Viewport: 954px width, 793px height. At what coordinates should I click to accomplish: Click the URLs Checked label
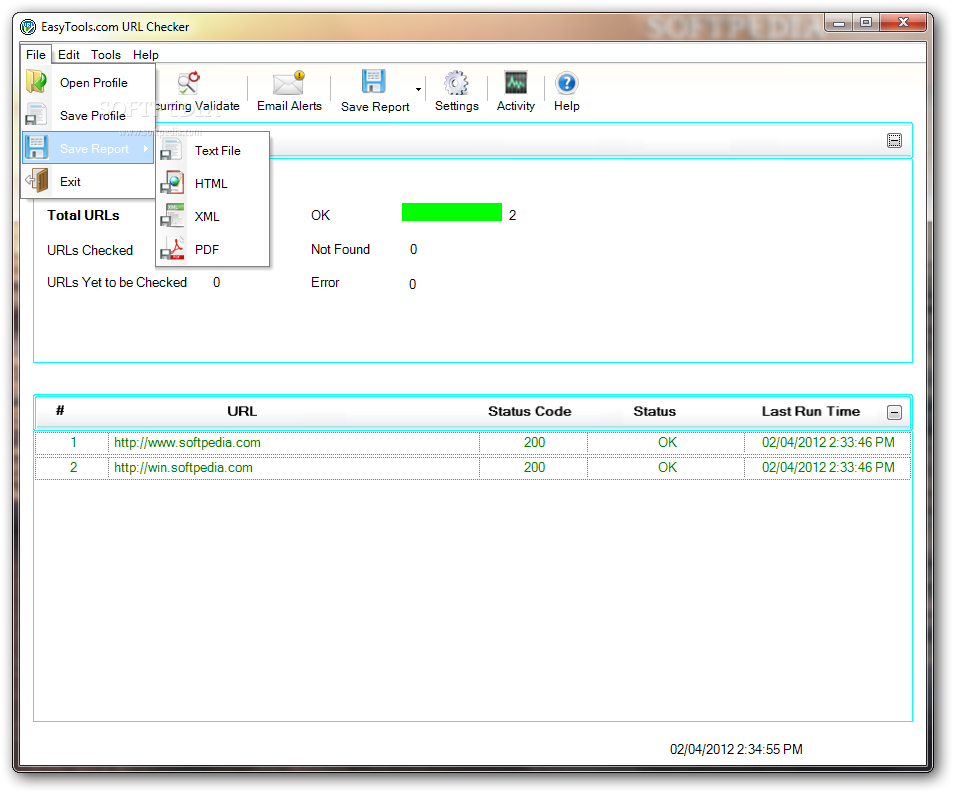pos(90,251)
